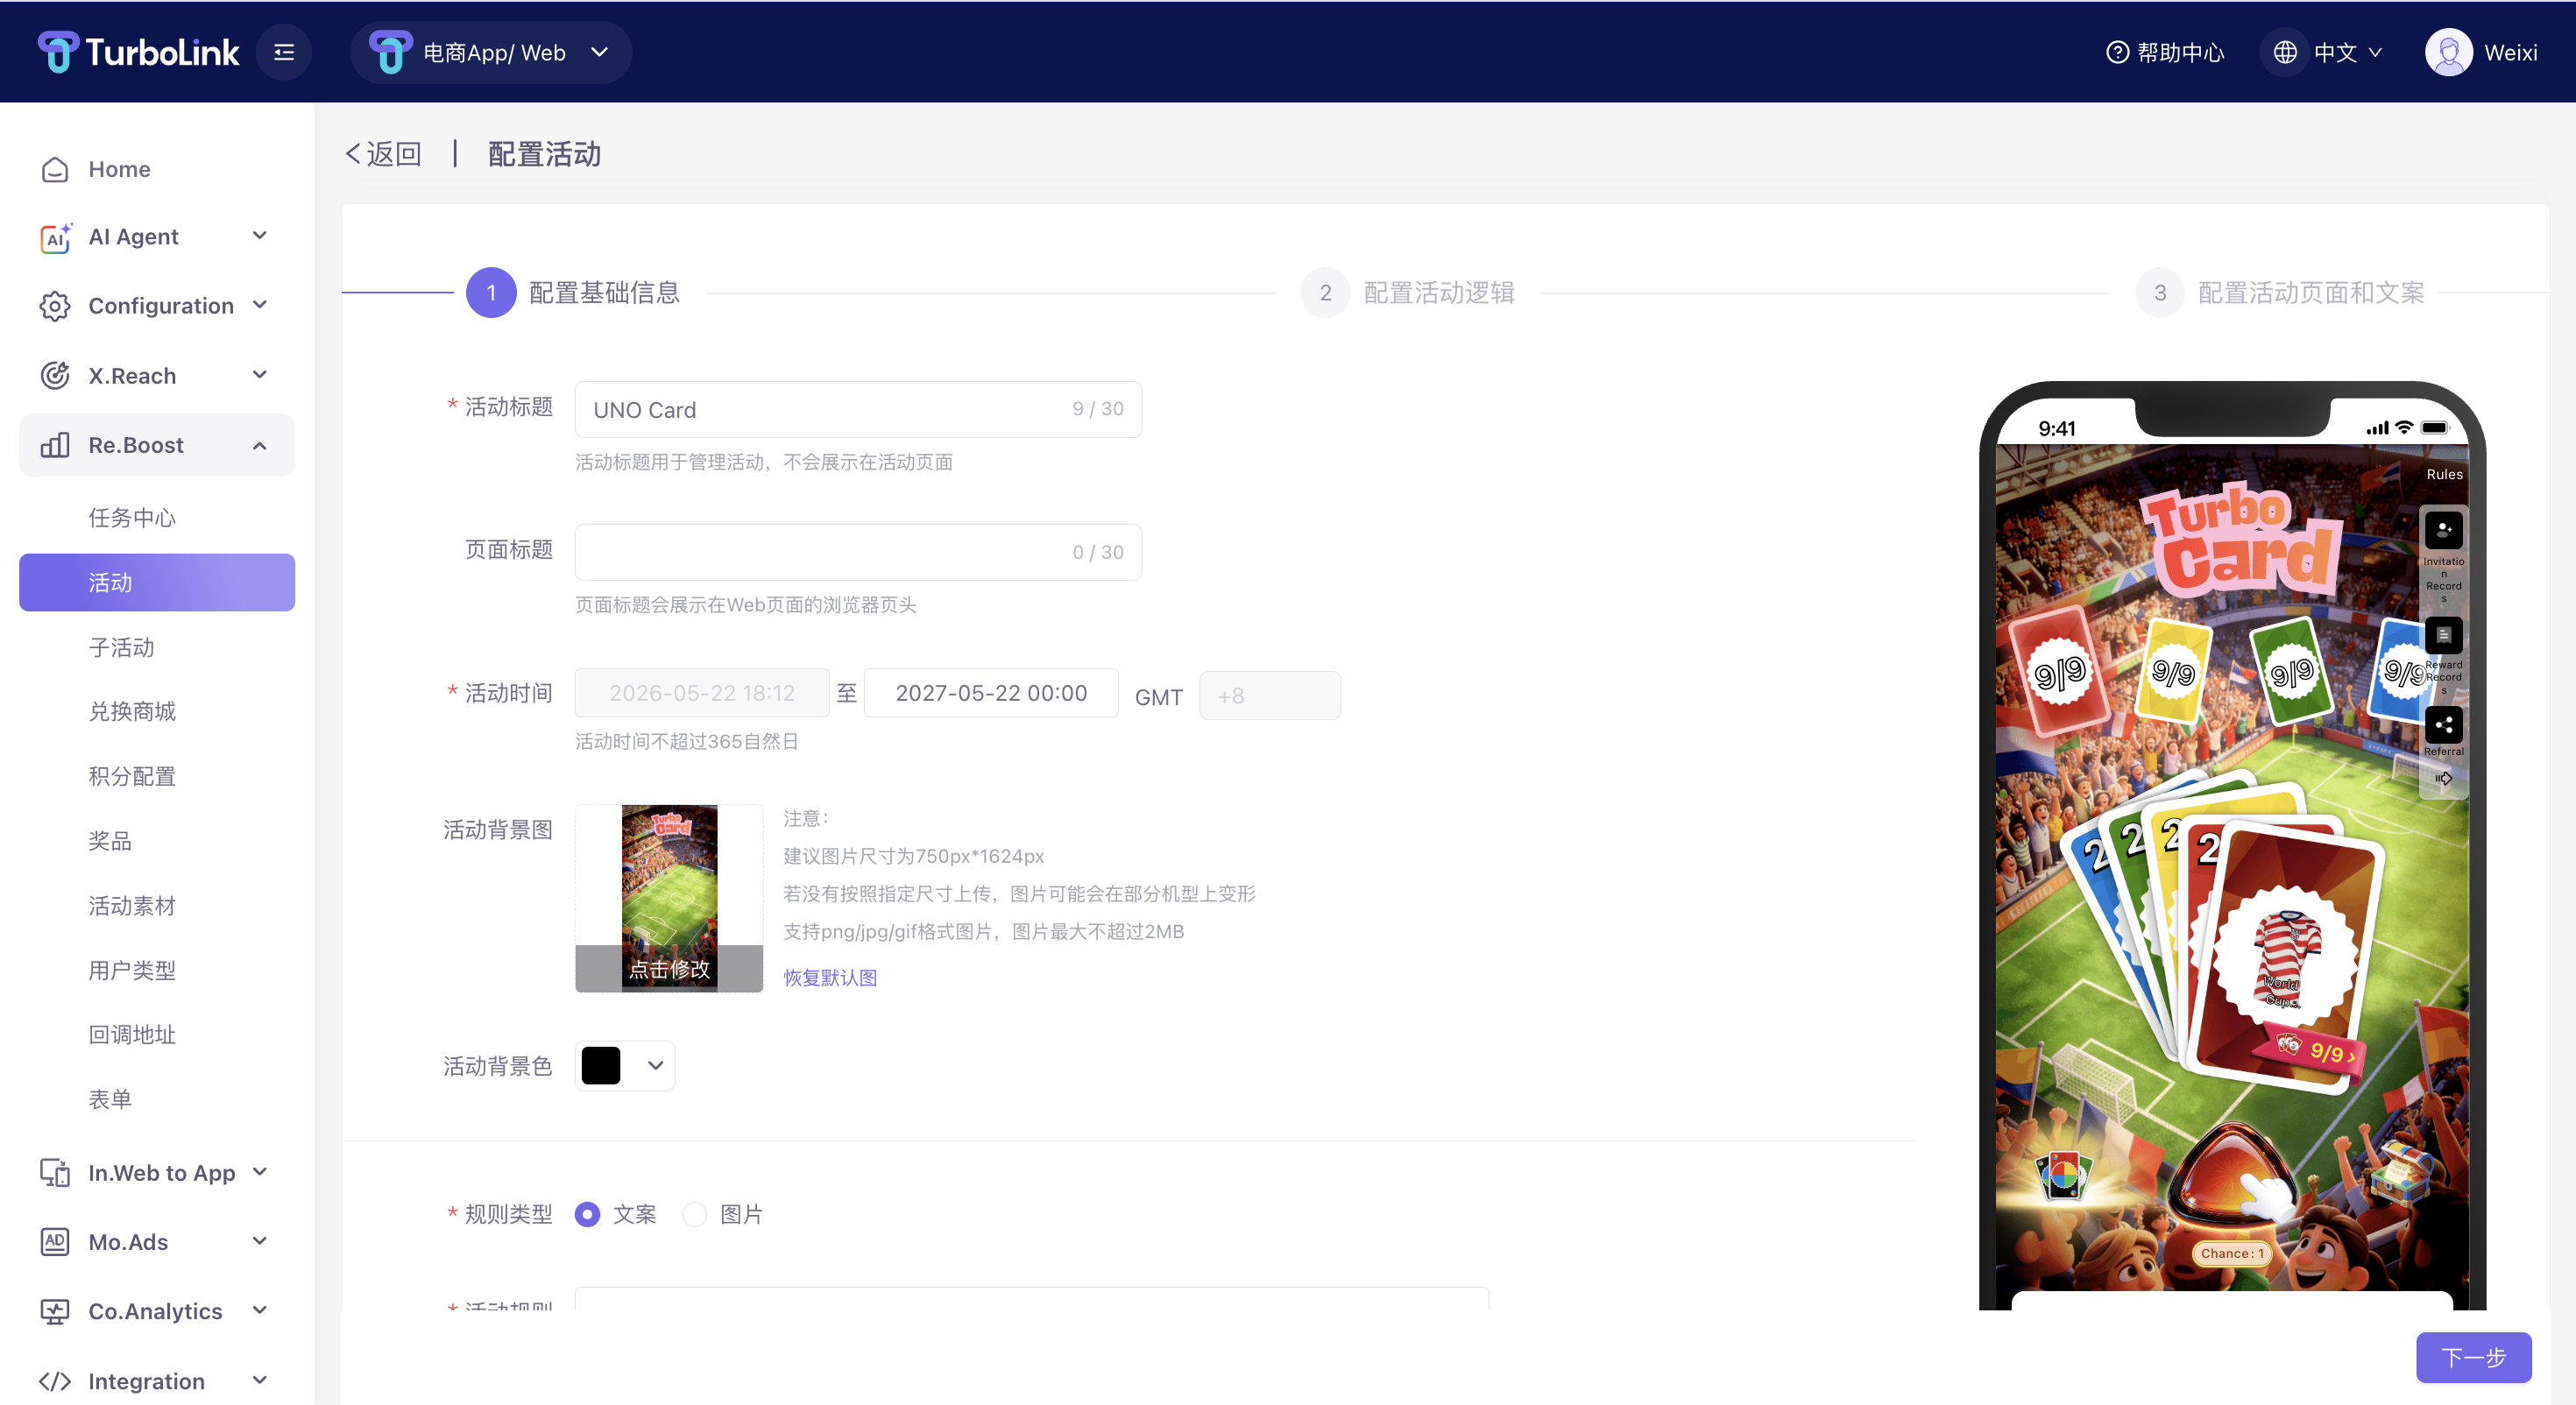
Task: Click the Integration code icon
Action: [55, 1381]
